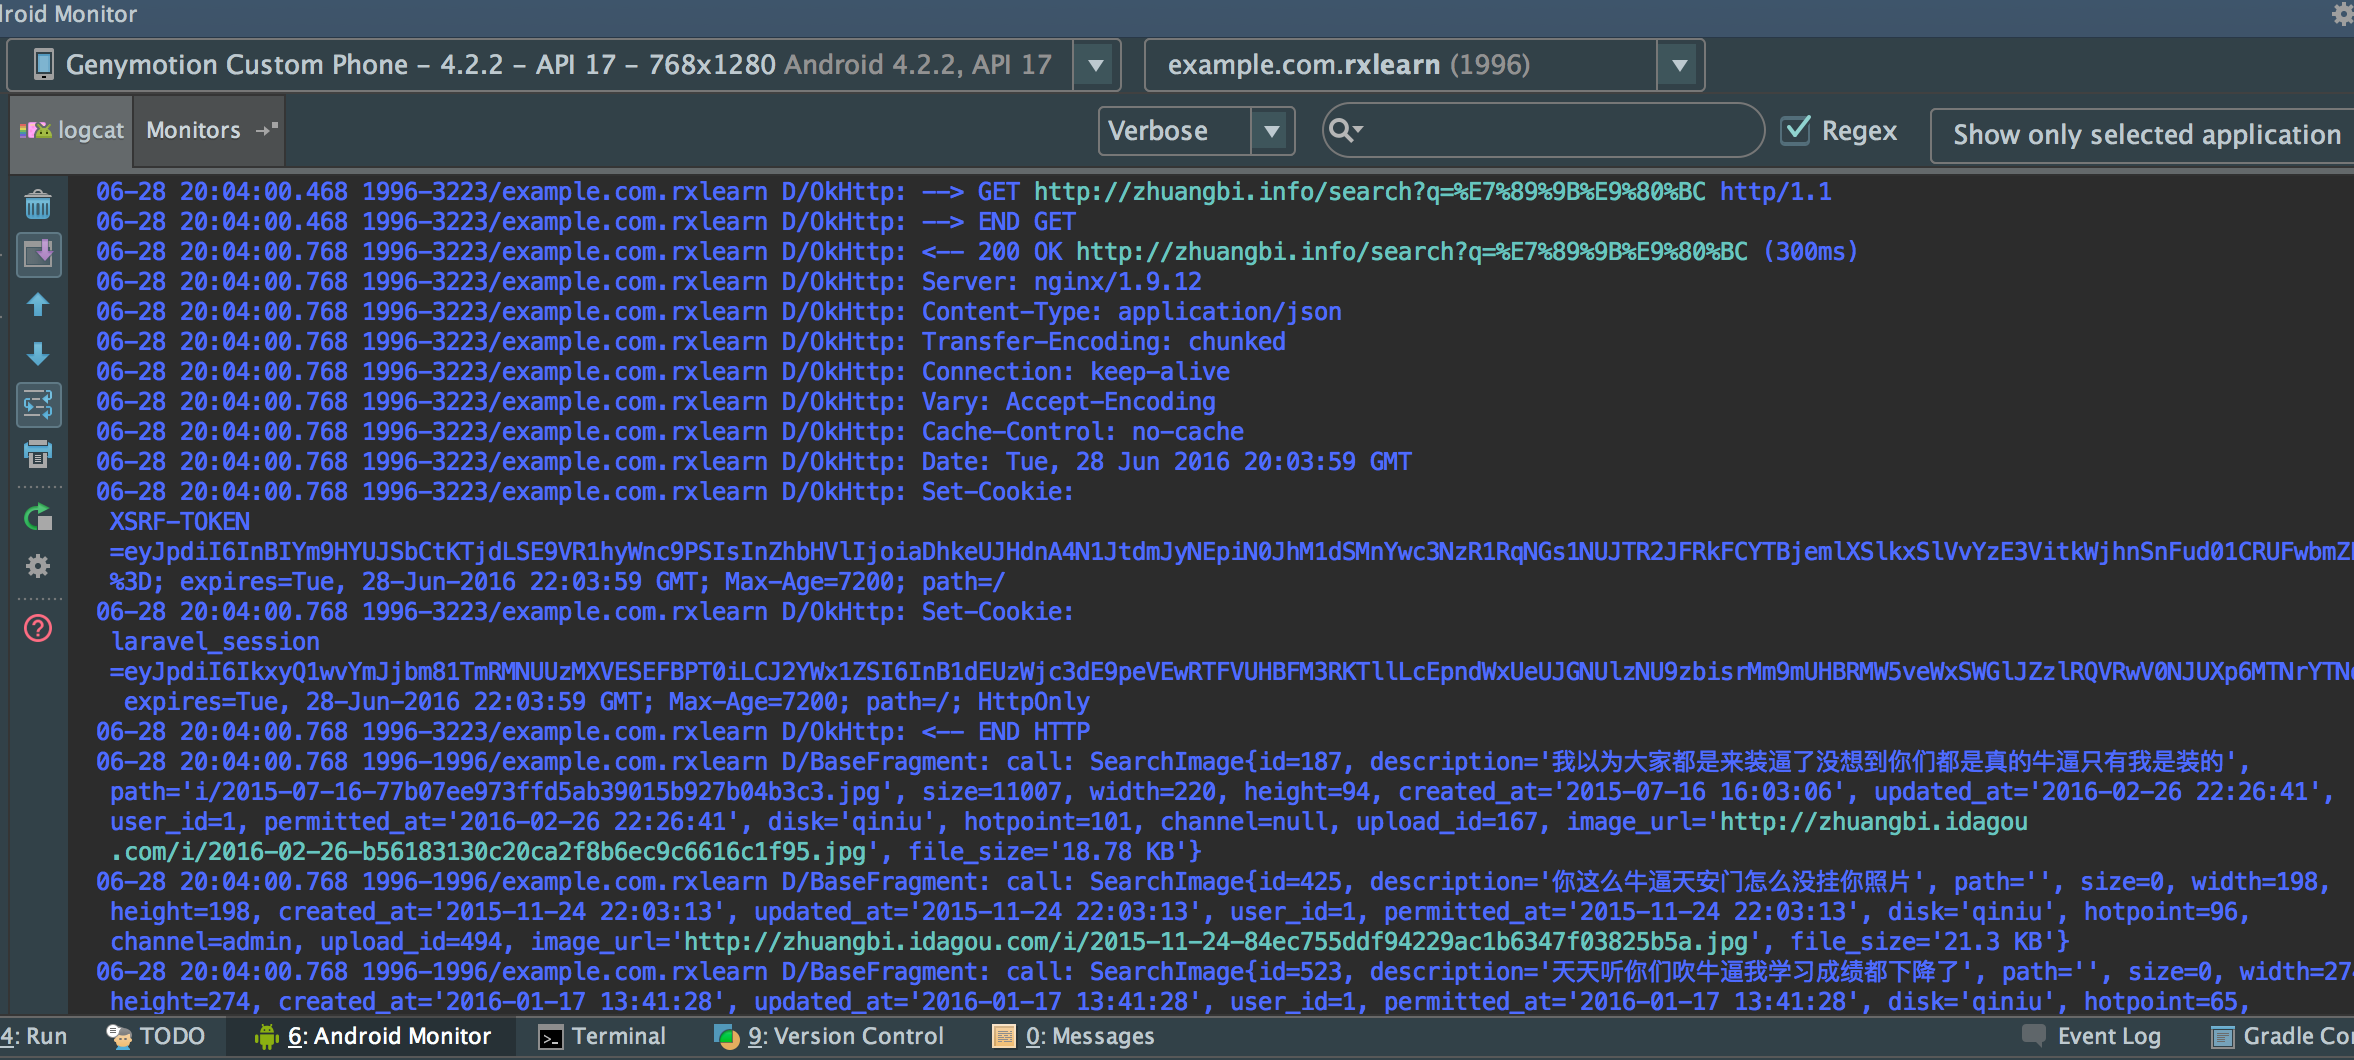Click the down arrow in the logcat sidebar
This screenshot has width=2354, height=1060.
(x=38, y=354)
